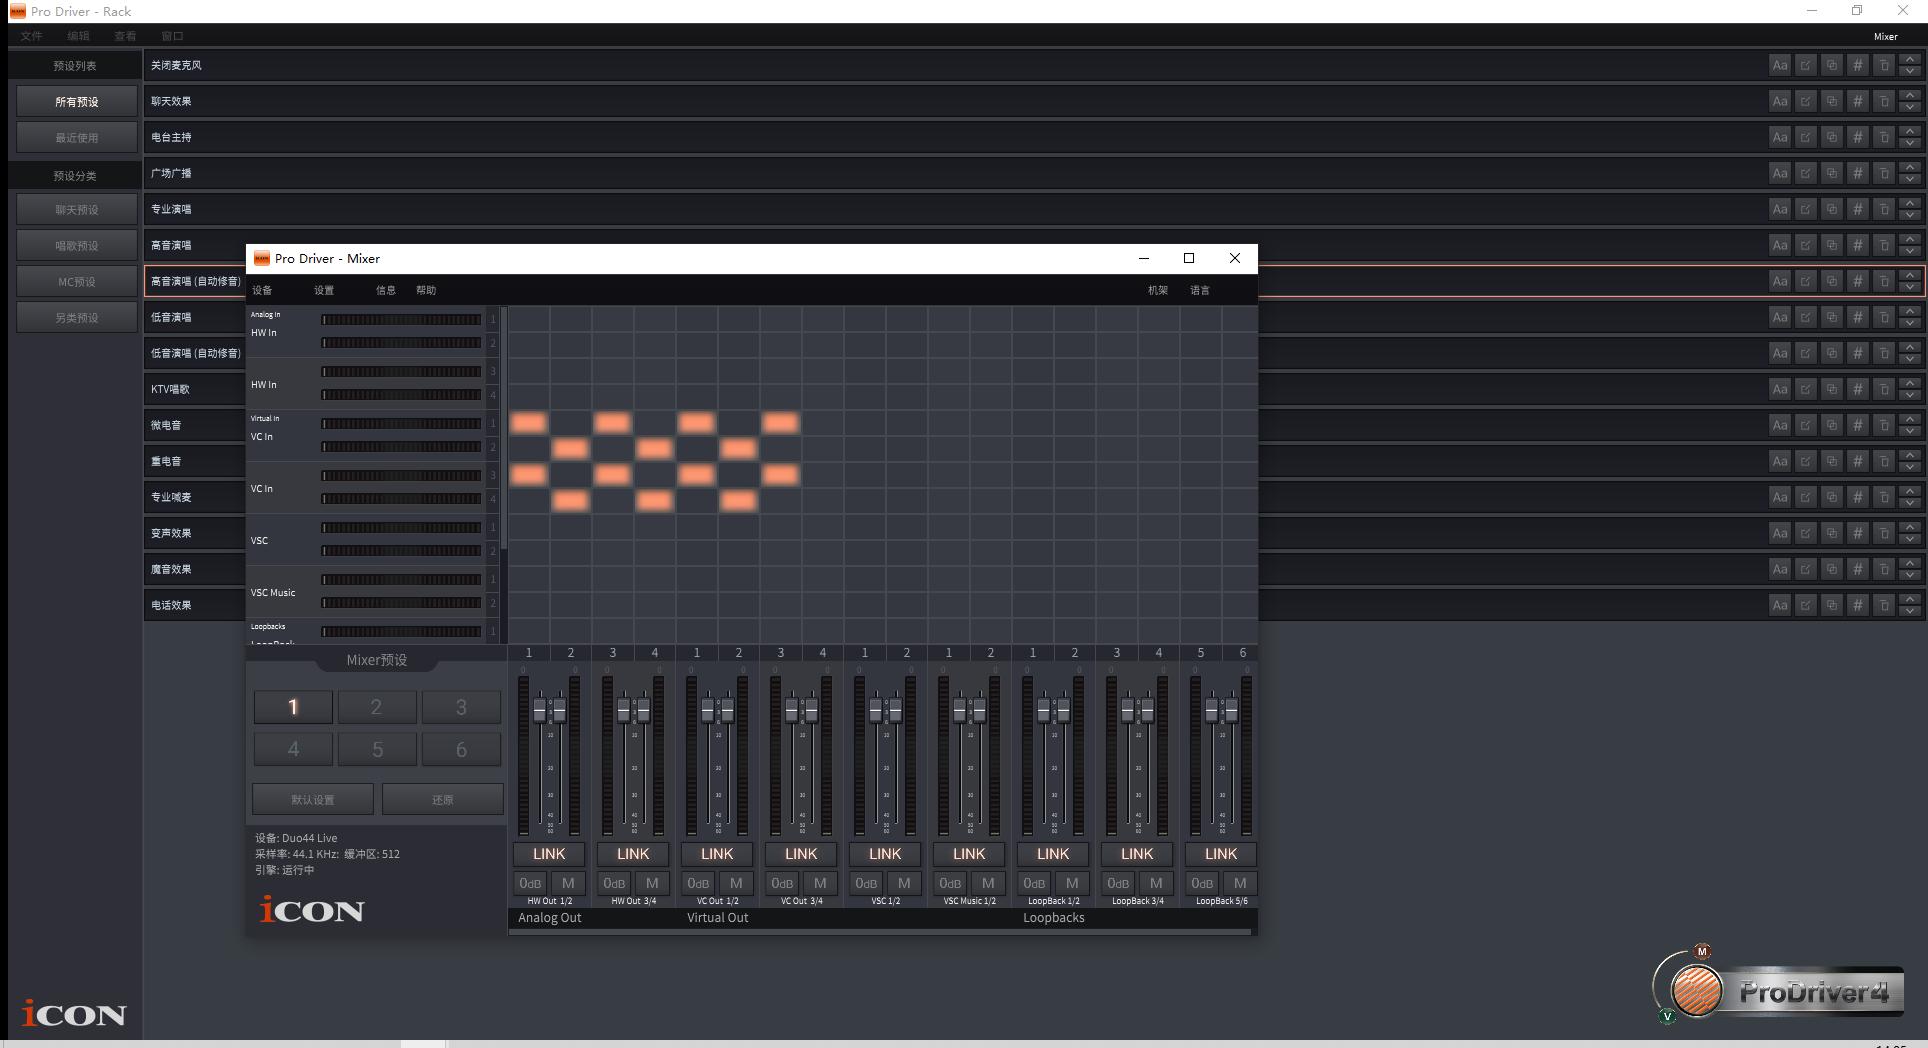Viewport: 1928px width, 1048px height.
Task: Open the 设置 menu in Mixer window
Action: coord(324,290)
